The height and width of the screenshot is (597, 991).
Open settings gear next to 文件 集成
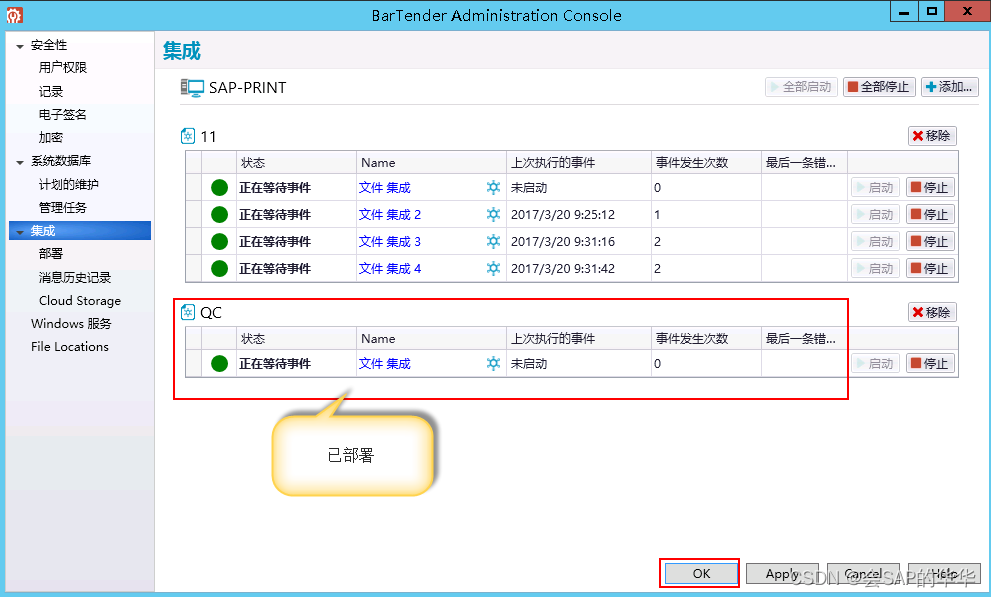tap(493, 187)
